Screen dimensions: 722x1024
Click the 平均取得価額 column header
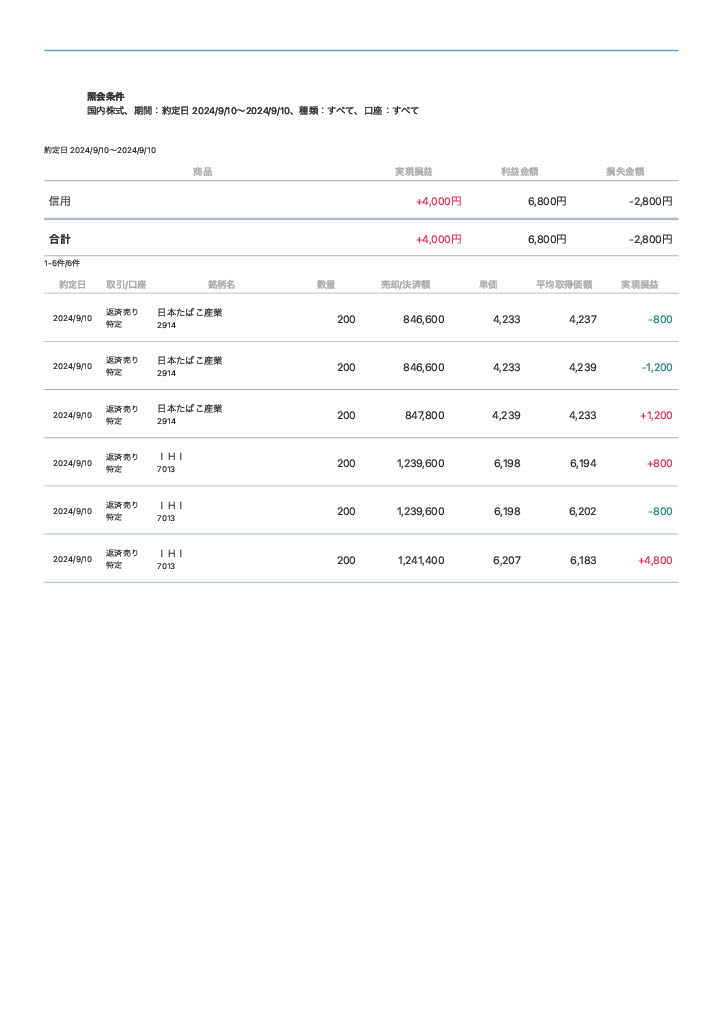pyautogui.click(x=564, y=285)
